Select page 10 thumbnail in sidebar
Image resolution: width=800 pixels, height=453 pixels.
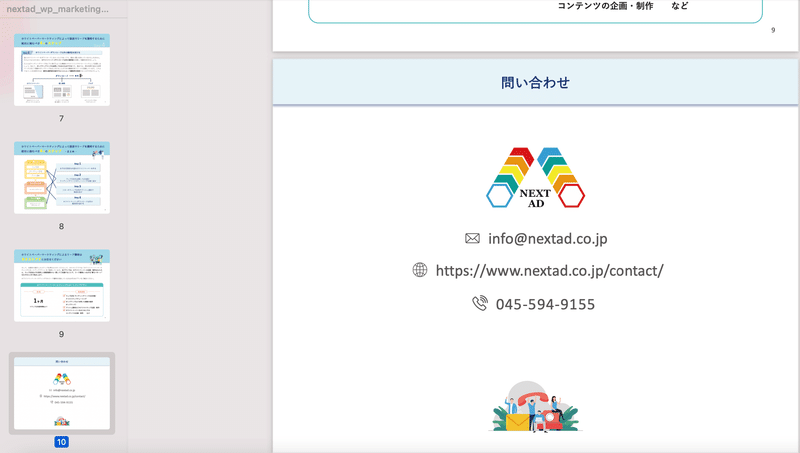click(62, 393)
